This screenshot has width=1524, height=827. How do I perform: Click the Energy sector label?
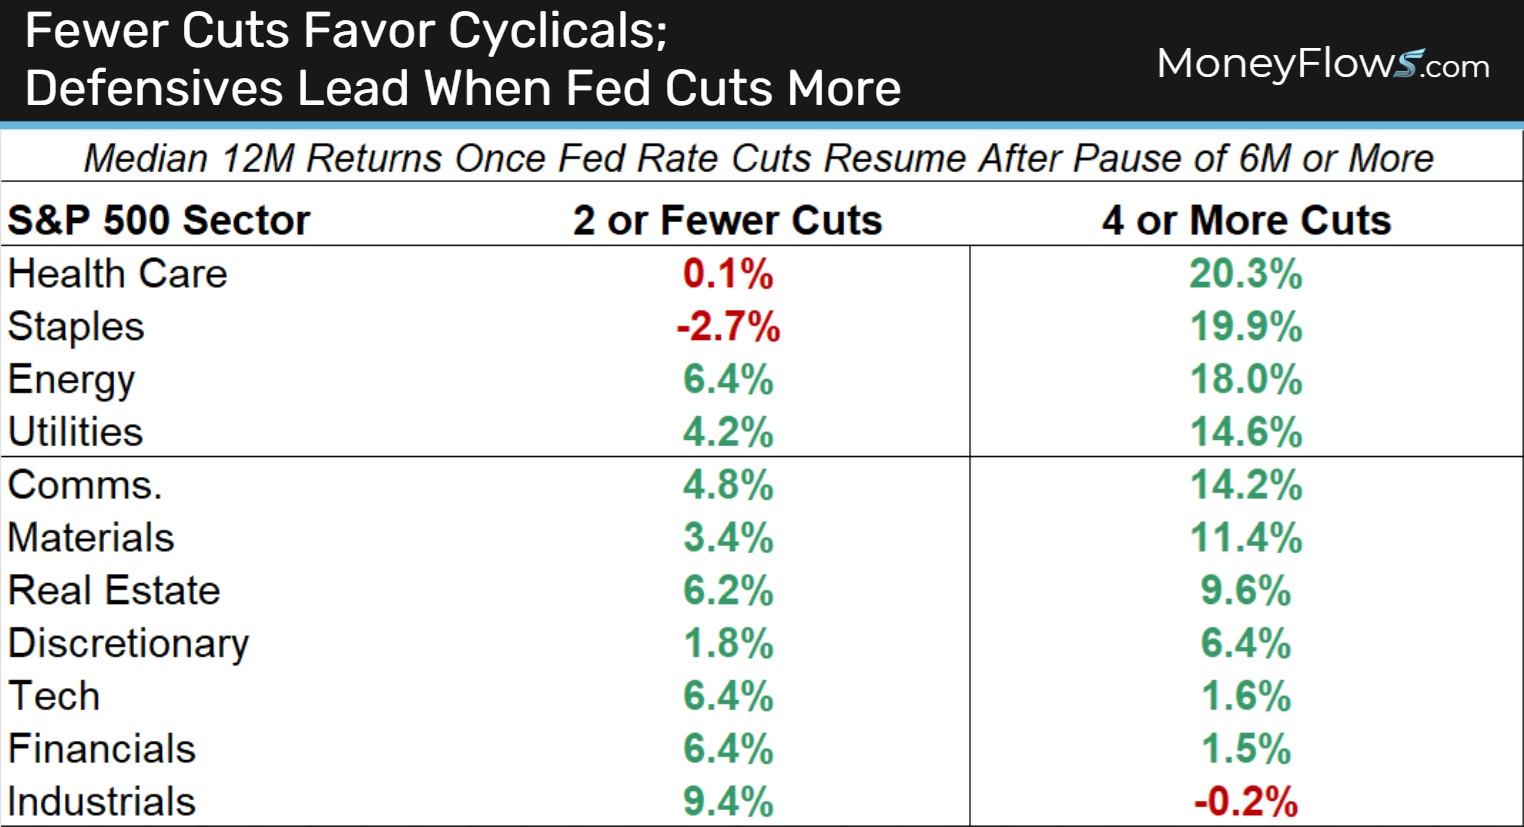coord(71,380)
